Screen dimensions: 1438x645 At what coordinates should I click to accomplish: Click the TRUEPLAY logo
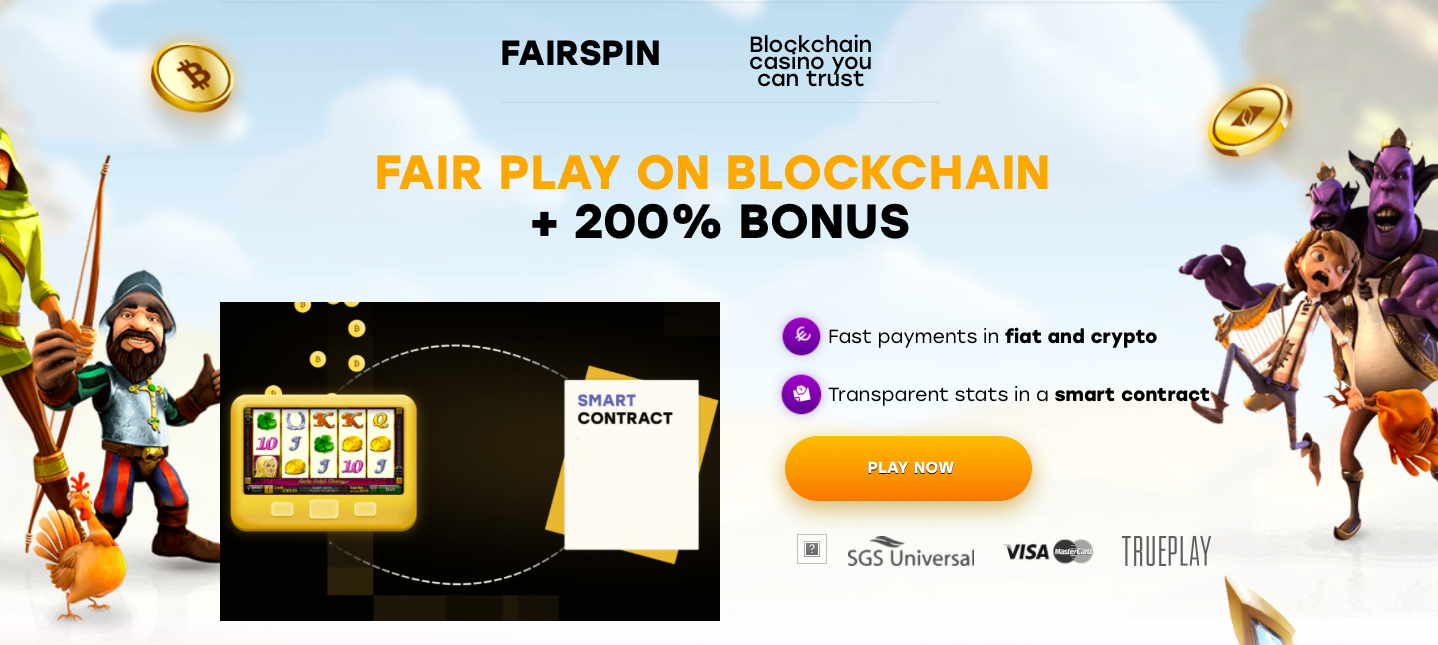tap(1166, 551)
